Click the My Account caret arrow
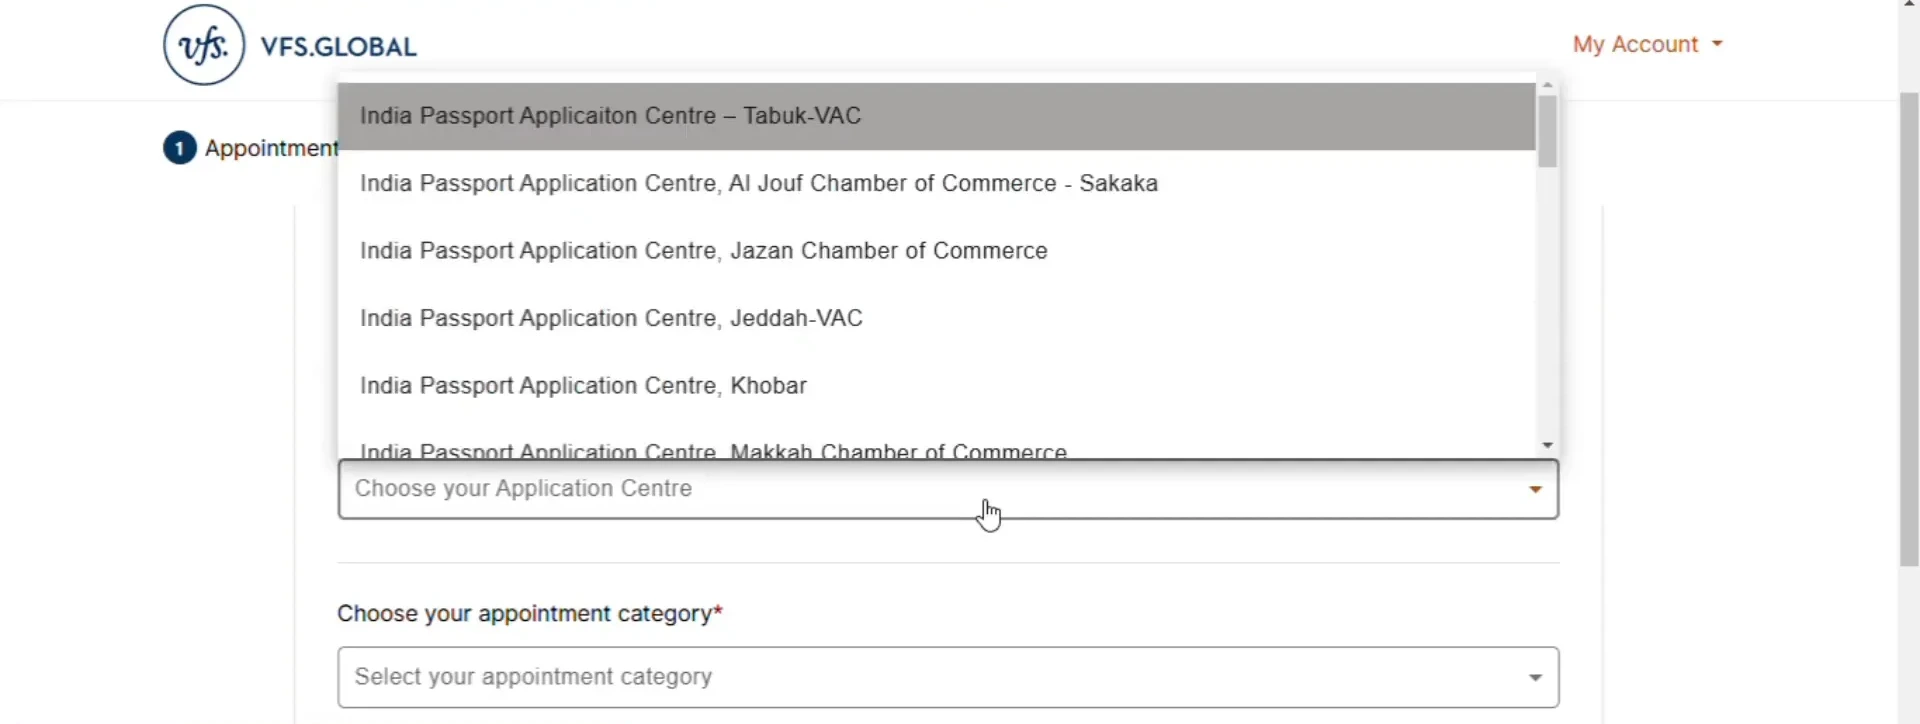The width and height of the screenshot is (1920, 724). pos(1717,44)
